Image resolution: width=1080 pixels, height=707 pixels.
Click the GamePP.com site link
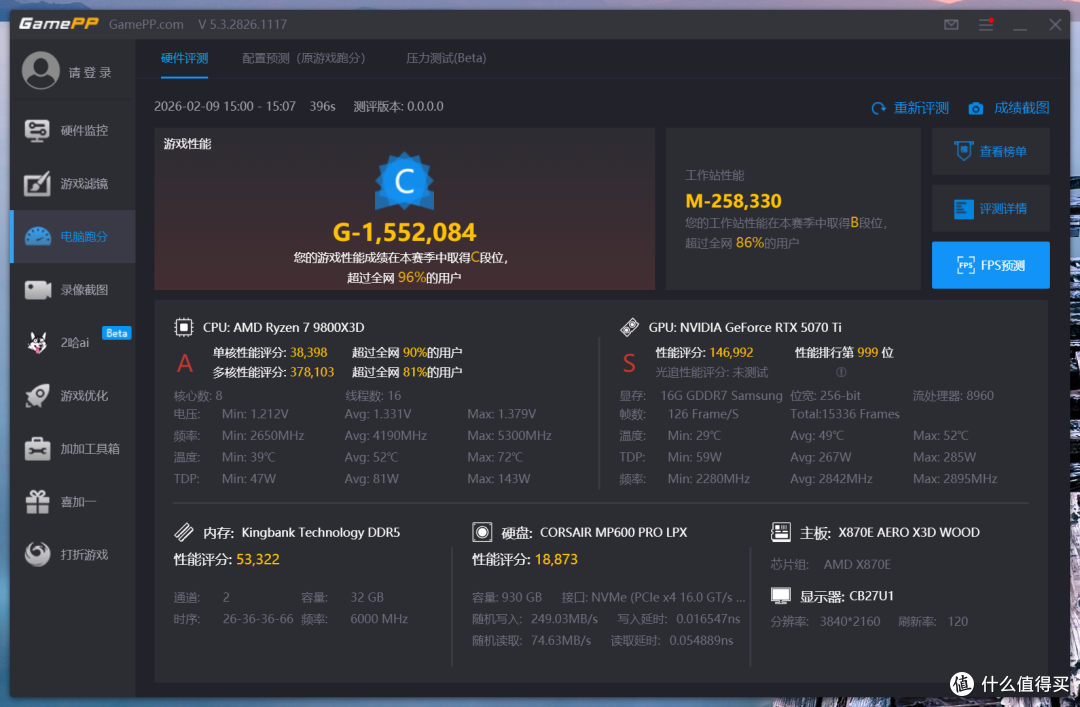[x=146, y=24]
